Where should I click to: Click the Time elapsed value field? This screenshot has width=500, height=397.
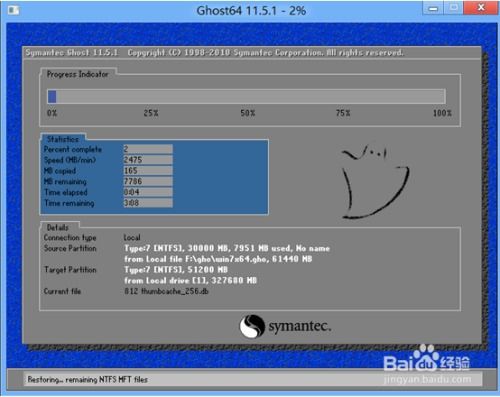(148, 192)
